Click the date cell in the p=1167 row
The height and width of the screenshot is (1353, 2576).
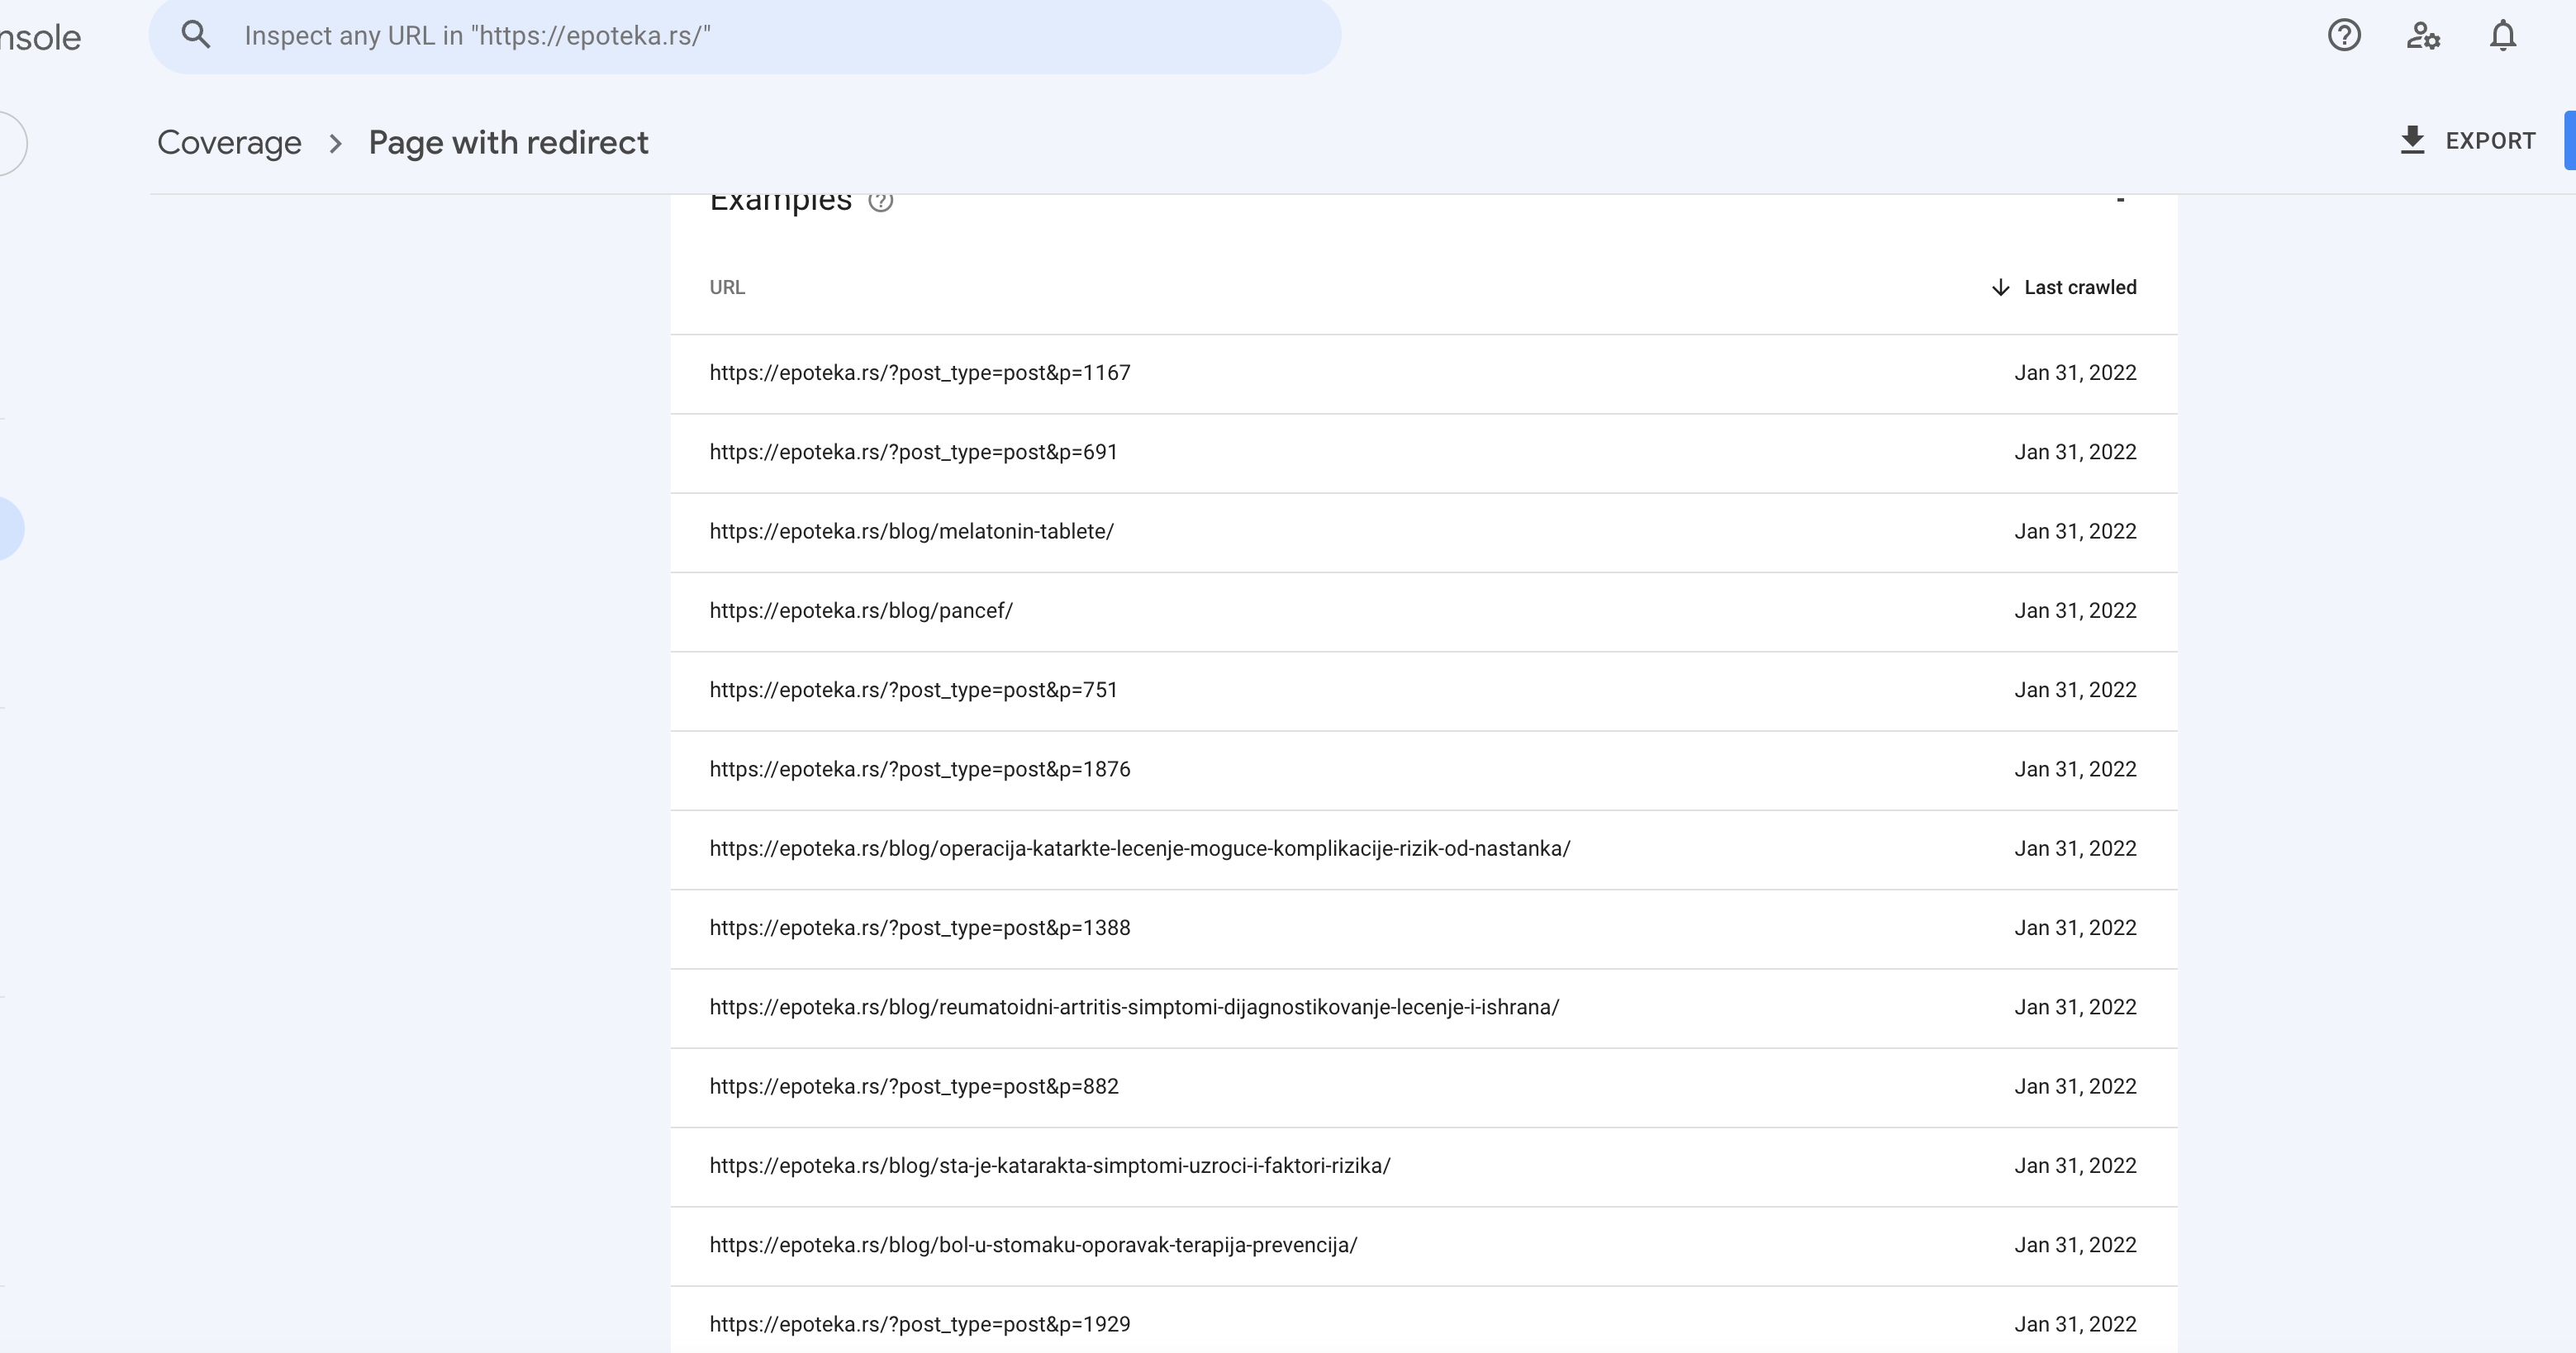[2075, 373]
